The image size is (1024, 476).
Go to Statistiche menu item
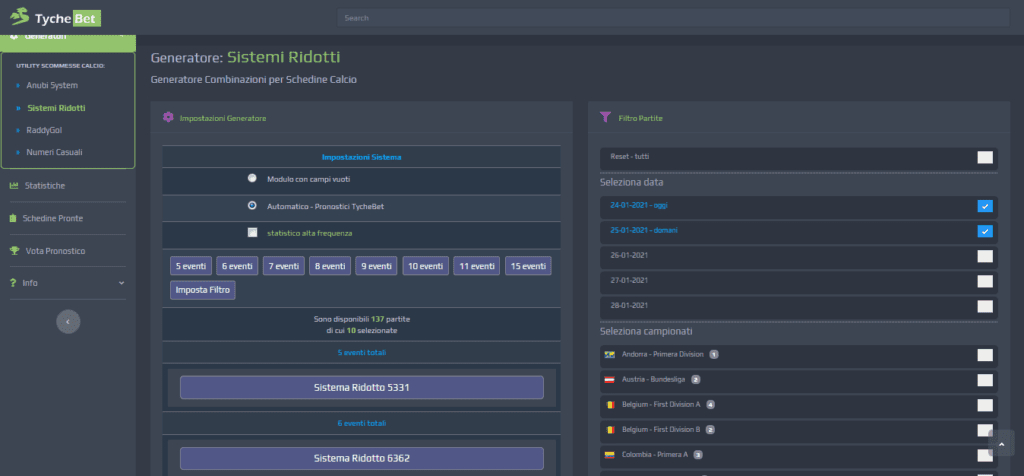45,185
